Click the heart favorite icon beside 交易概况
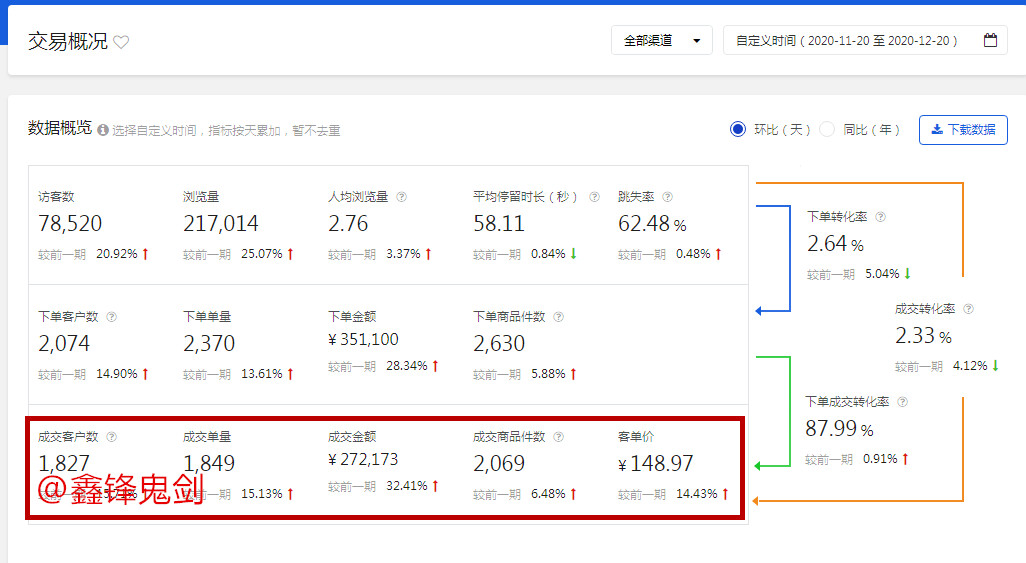This screenshot has width=1026, height=563. 121,42
